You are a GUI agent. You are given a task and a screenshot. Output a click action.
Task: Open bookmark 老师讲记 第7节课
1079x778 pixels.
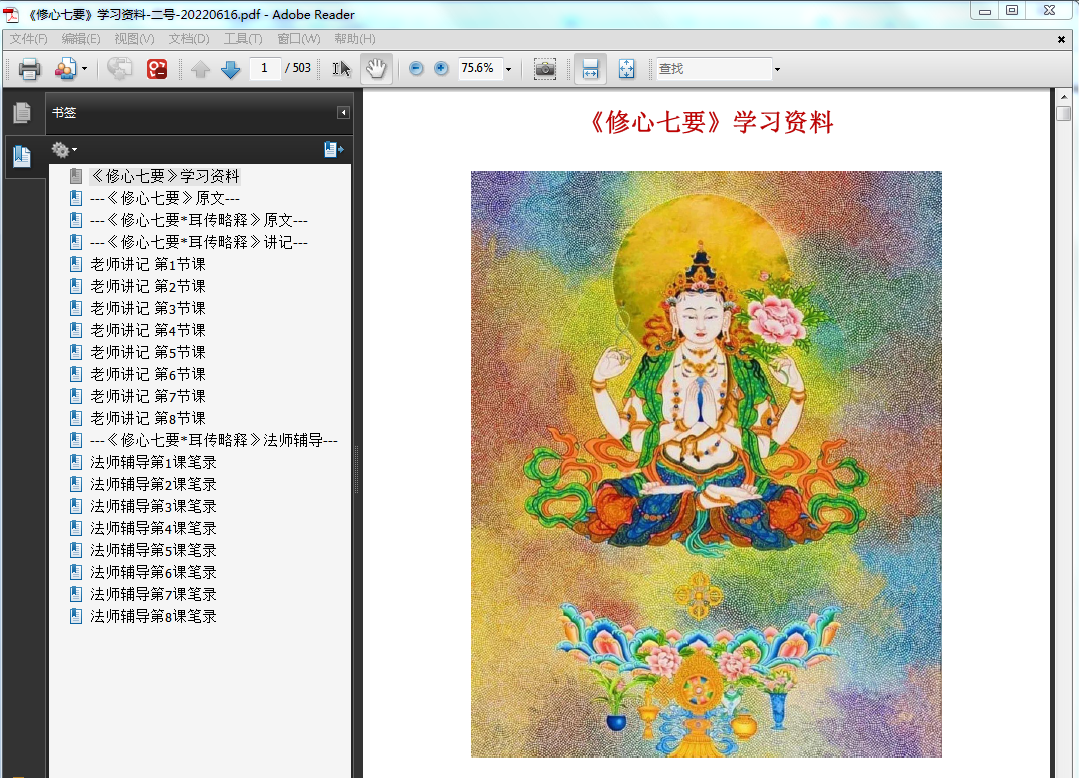coord(148,396)
